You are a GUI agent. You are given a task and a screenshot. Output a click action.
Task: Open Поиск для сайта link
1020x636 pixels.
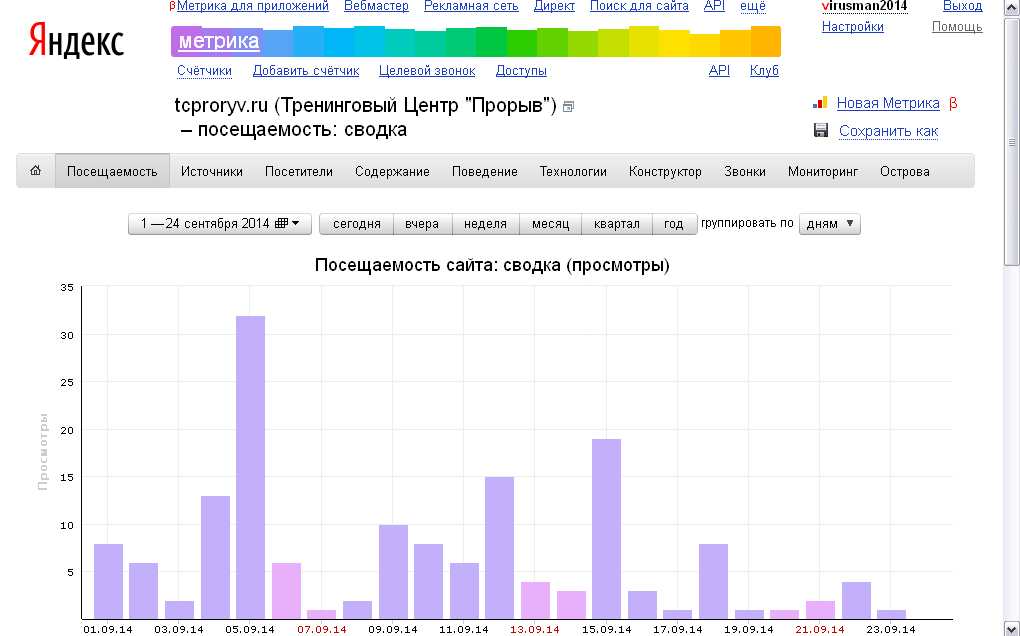(x=639, y=6)
